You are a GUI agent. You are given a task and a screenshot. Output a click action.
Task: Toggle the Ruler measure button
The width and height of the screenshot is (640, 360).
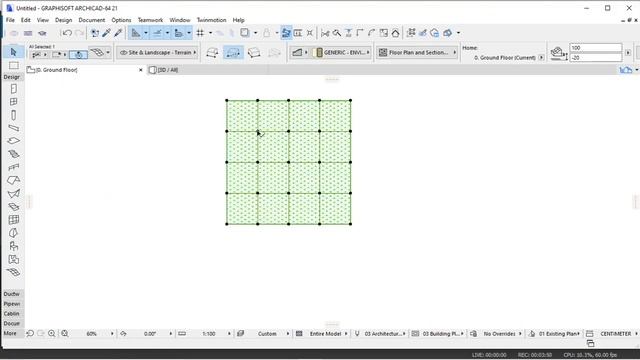[x=179, y=33]
